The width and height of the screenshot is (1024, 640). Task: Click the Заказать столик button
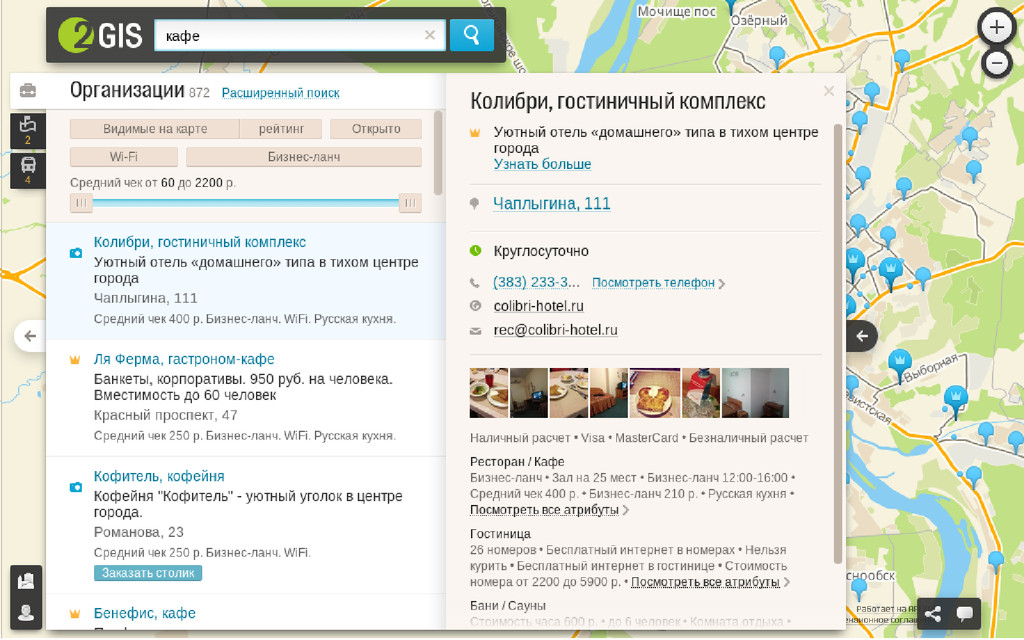point(148,573)
